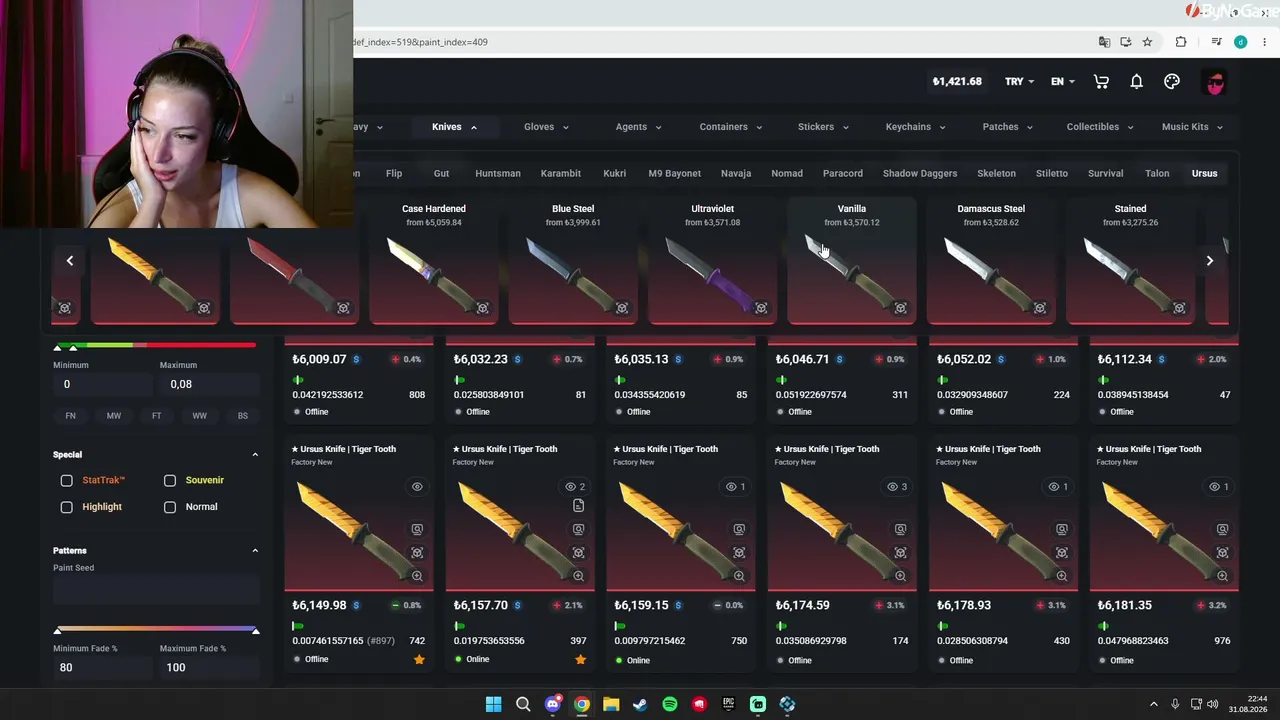Expand the Gloves category menu
The height and width of the screenshot is (720, 1280).
(546, 127)
